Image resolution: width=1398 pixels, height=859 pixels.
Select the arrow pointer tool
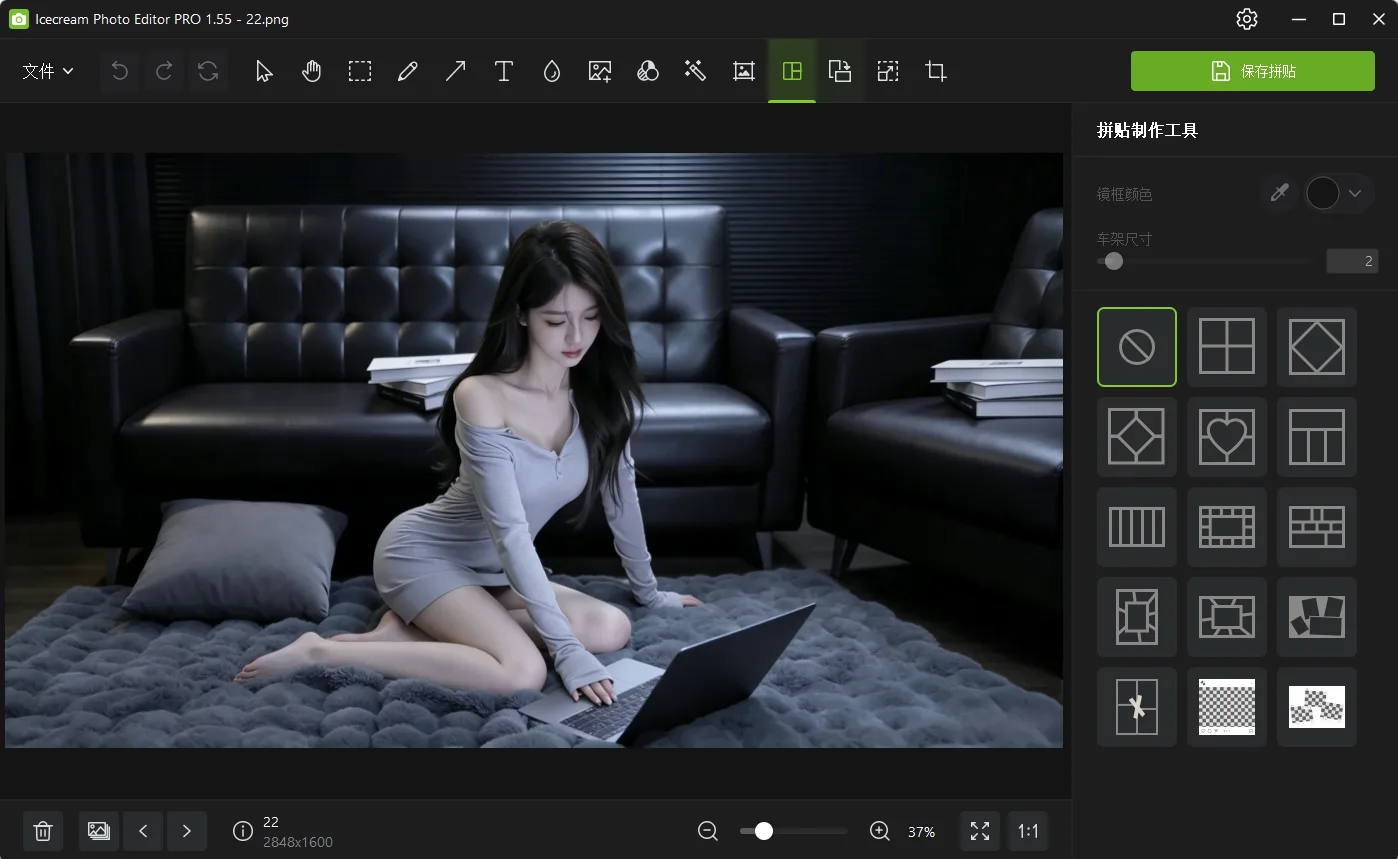click(x=264, y=71)
